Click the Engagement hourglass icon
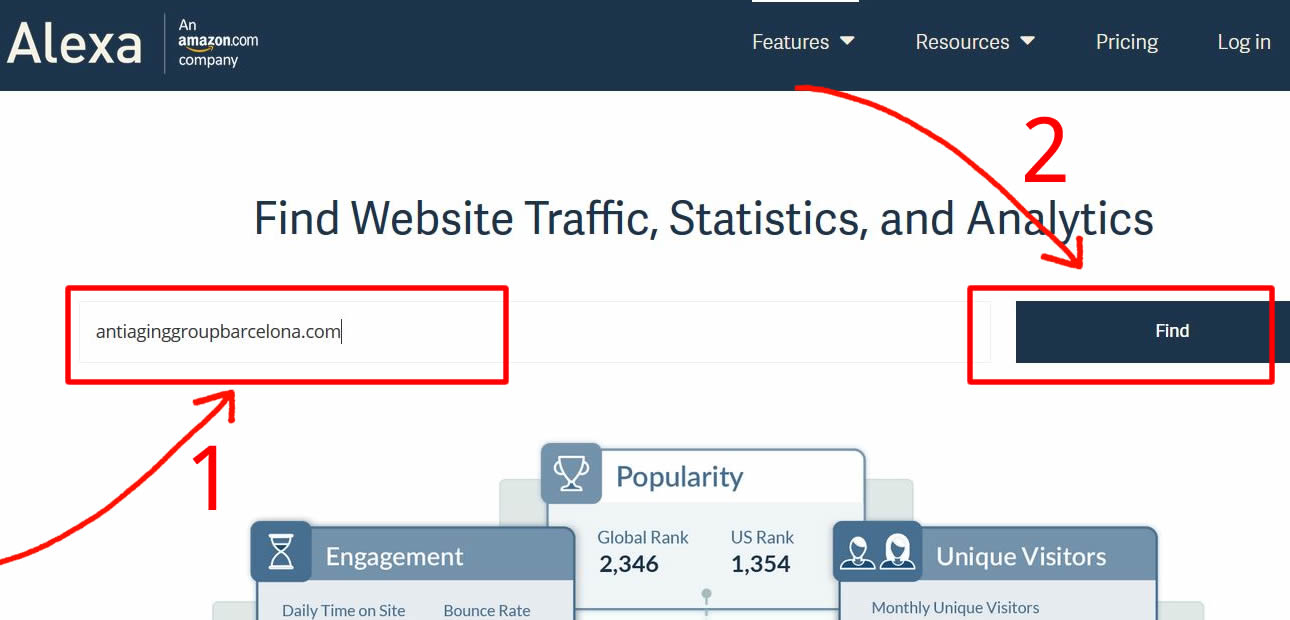Screen dimensions: 1290x620 pos(281,552)
